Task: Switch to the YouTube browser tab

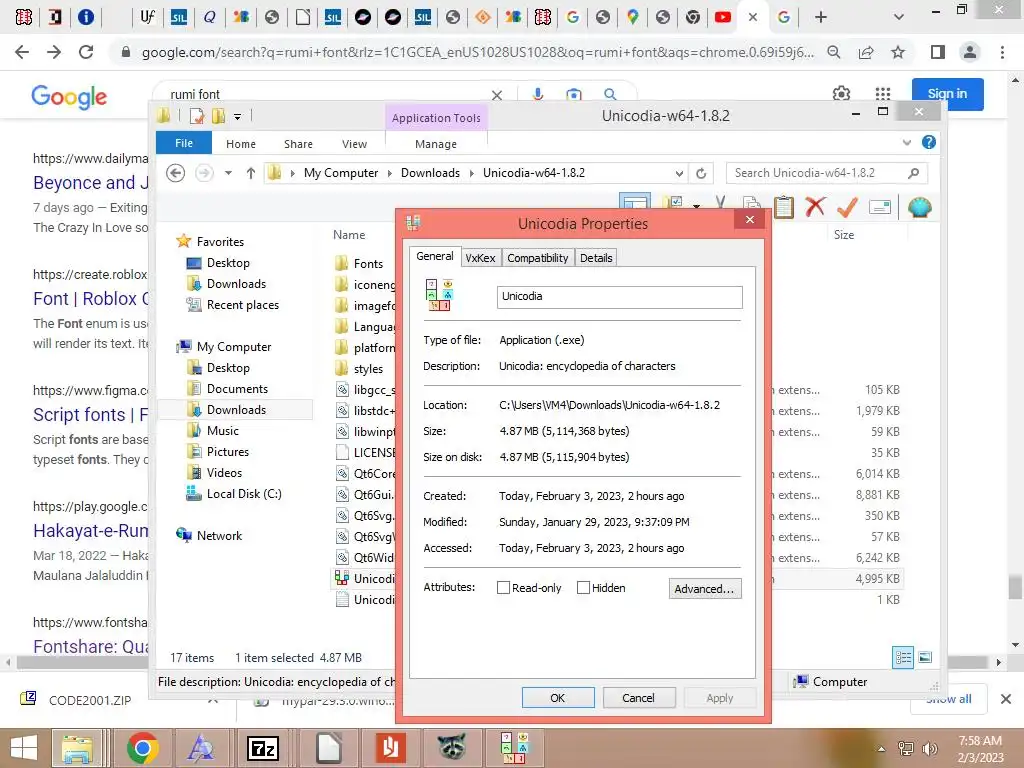Action: coord(722,17)
